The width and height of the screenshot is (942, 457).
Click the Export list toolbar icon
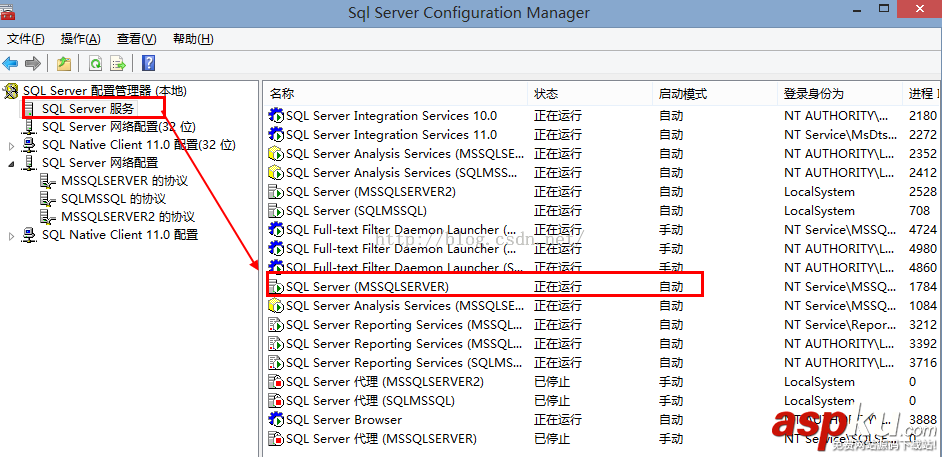(118, 64)
